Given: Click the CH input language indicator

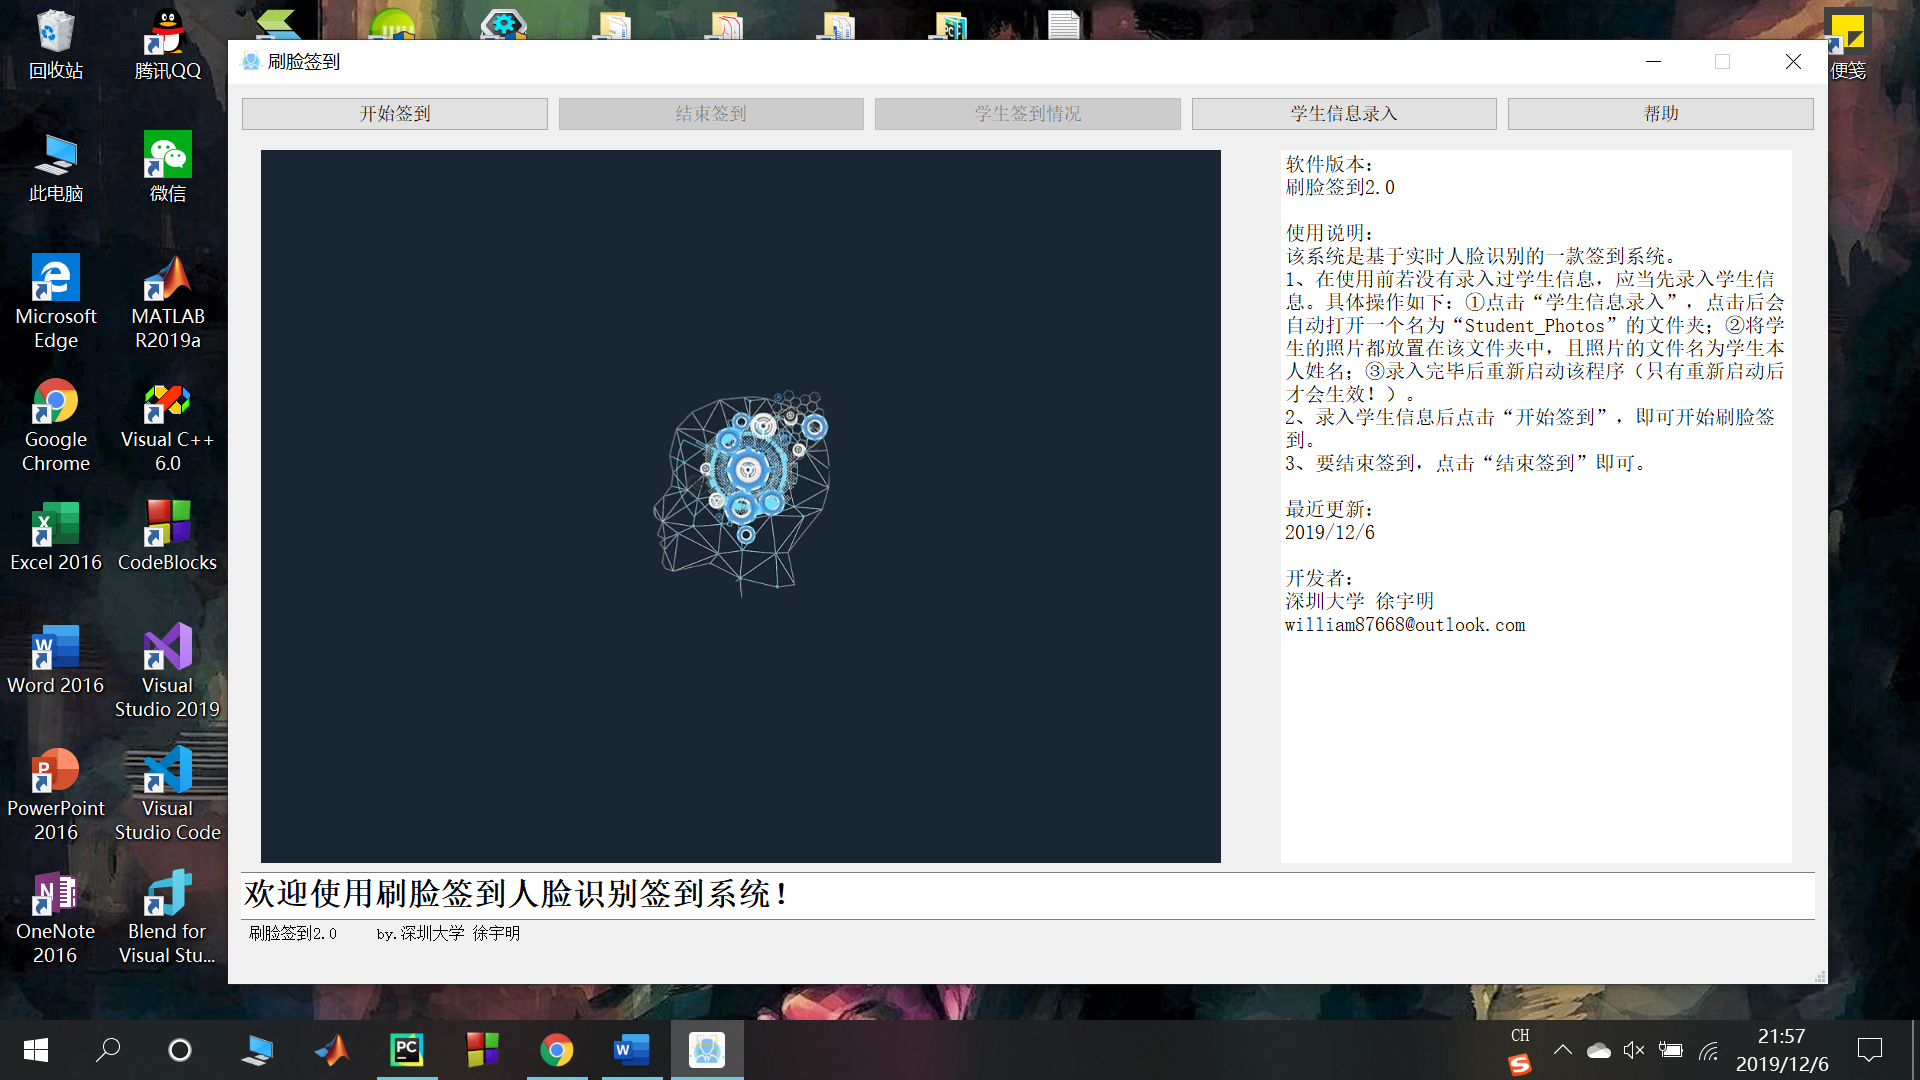Looking at the screenshot, I should 1520,1036.
